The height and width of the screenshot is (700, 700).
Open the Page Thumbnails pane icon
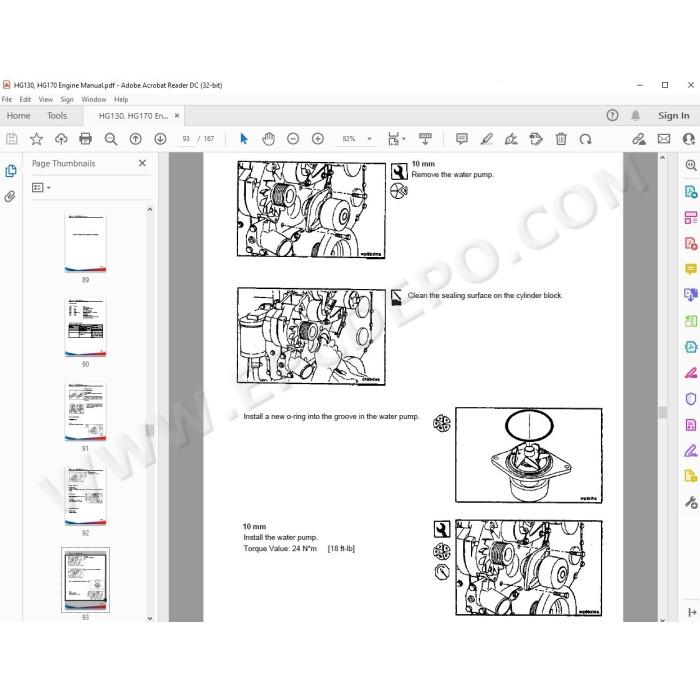pos(11,171)
